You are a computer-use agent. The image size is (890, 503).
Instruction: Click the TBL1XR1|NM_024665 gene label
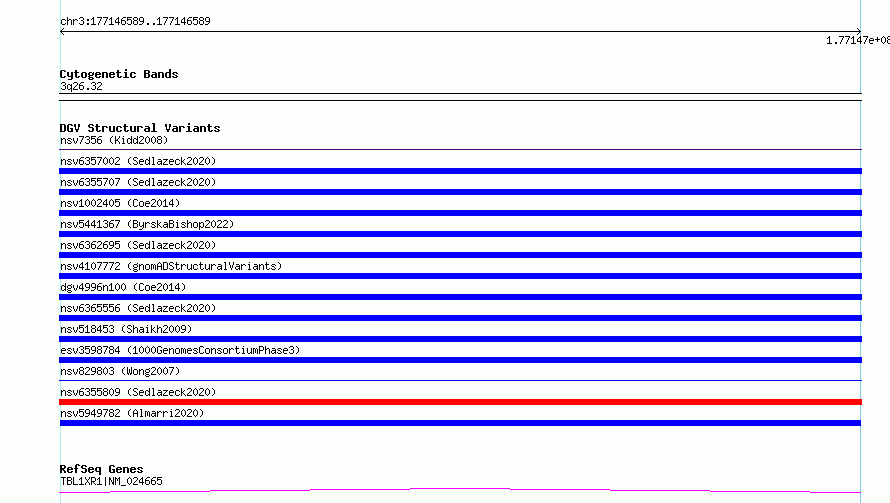111,481
